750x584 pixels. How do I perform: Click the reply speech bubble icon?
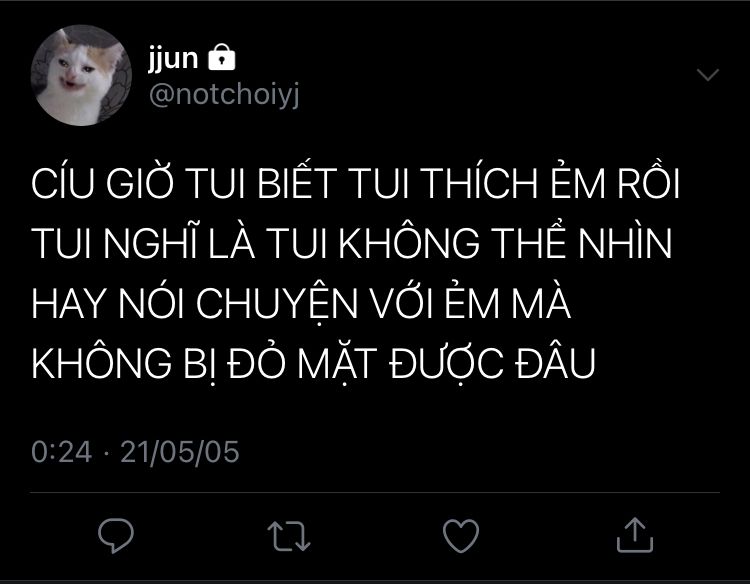coord(116,535)
